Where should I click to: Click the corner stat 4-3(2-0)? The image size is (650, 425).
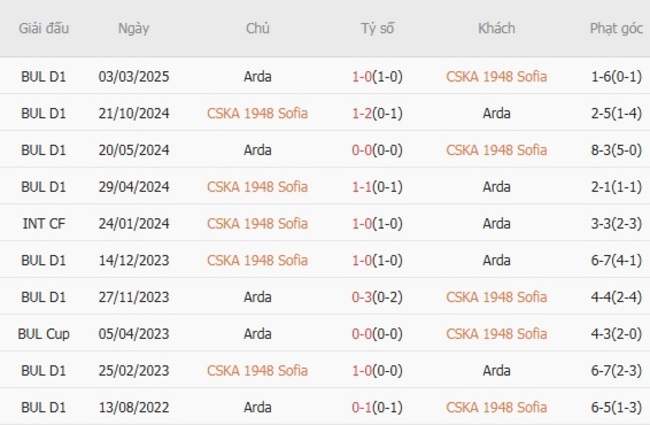[x=616, y=333]
